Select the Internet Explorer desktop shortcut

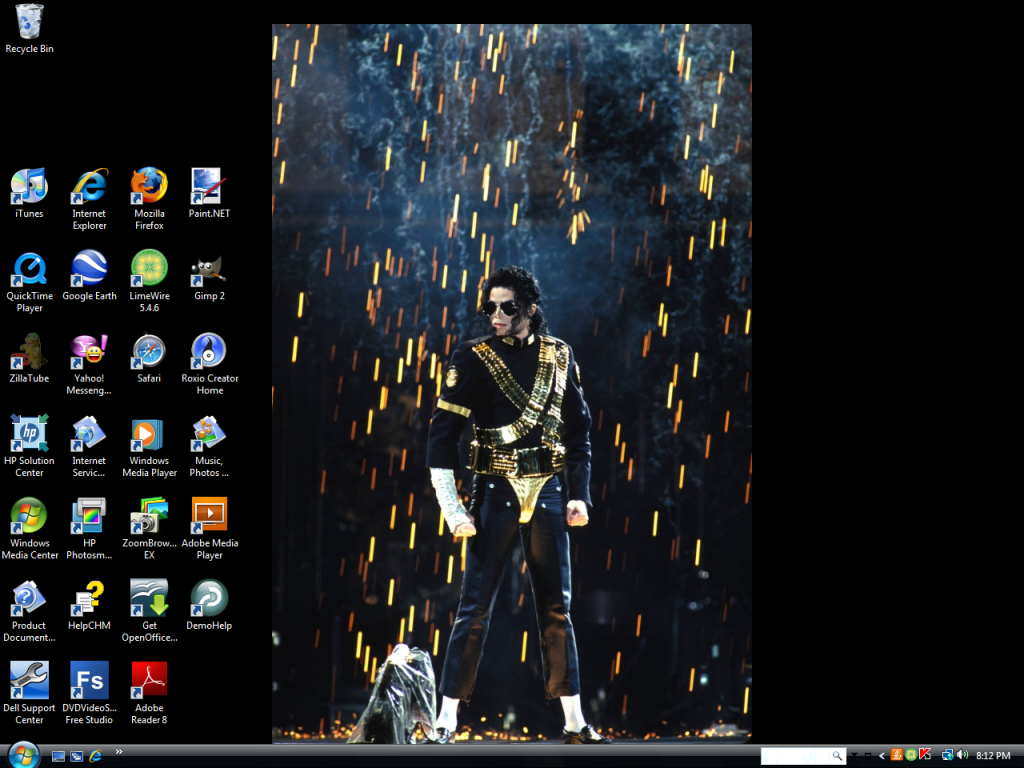(x=89, y=199)
